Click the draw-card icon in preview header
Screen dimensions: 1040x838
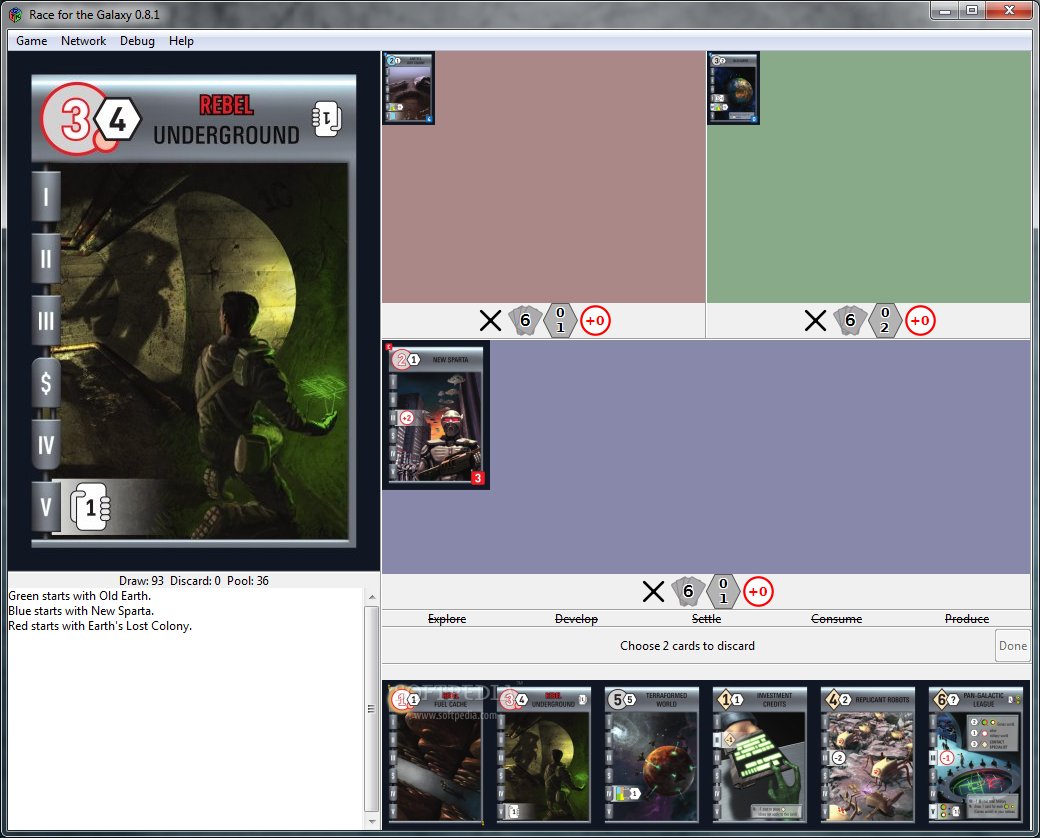327,119
